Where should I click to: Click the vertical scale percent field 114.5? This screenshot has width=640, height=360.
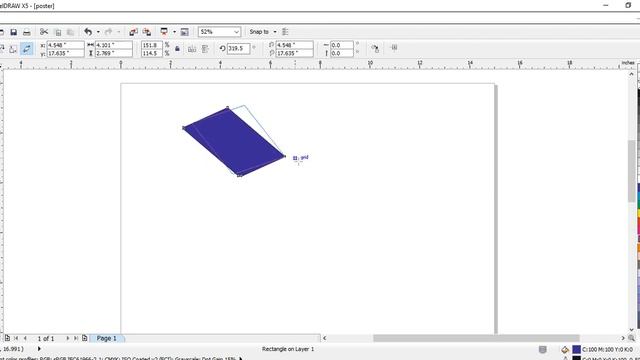[x=152, y=53]
